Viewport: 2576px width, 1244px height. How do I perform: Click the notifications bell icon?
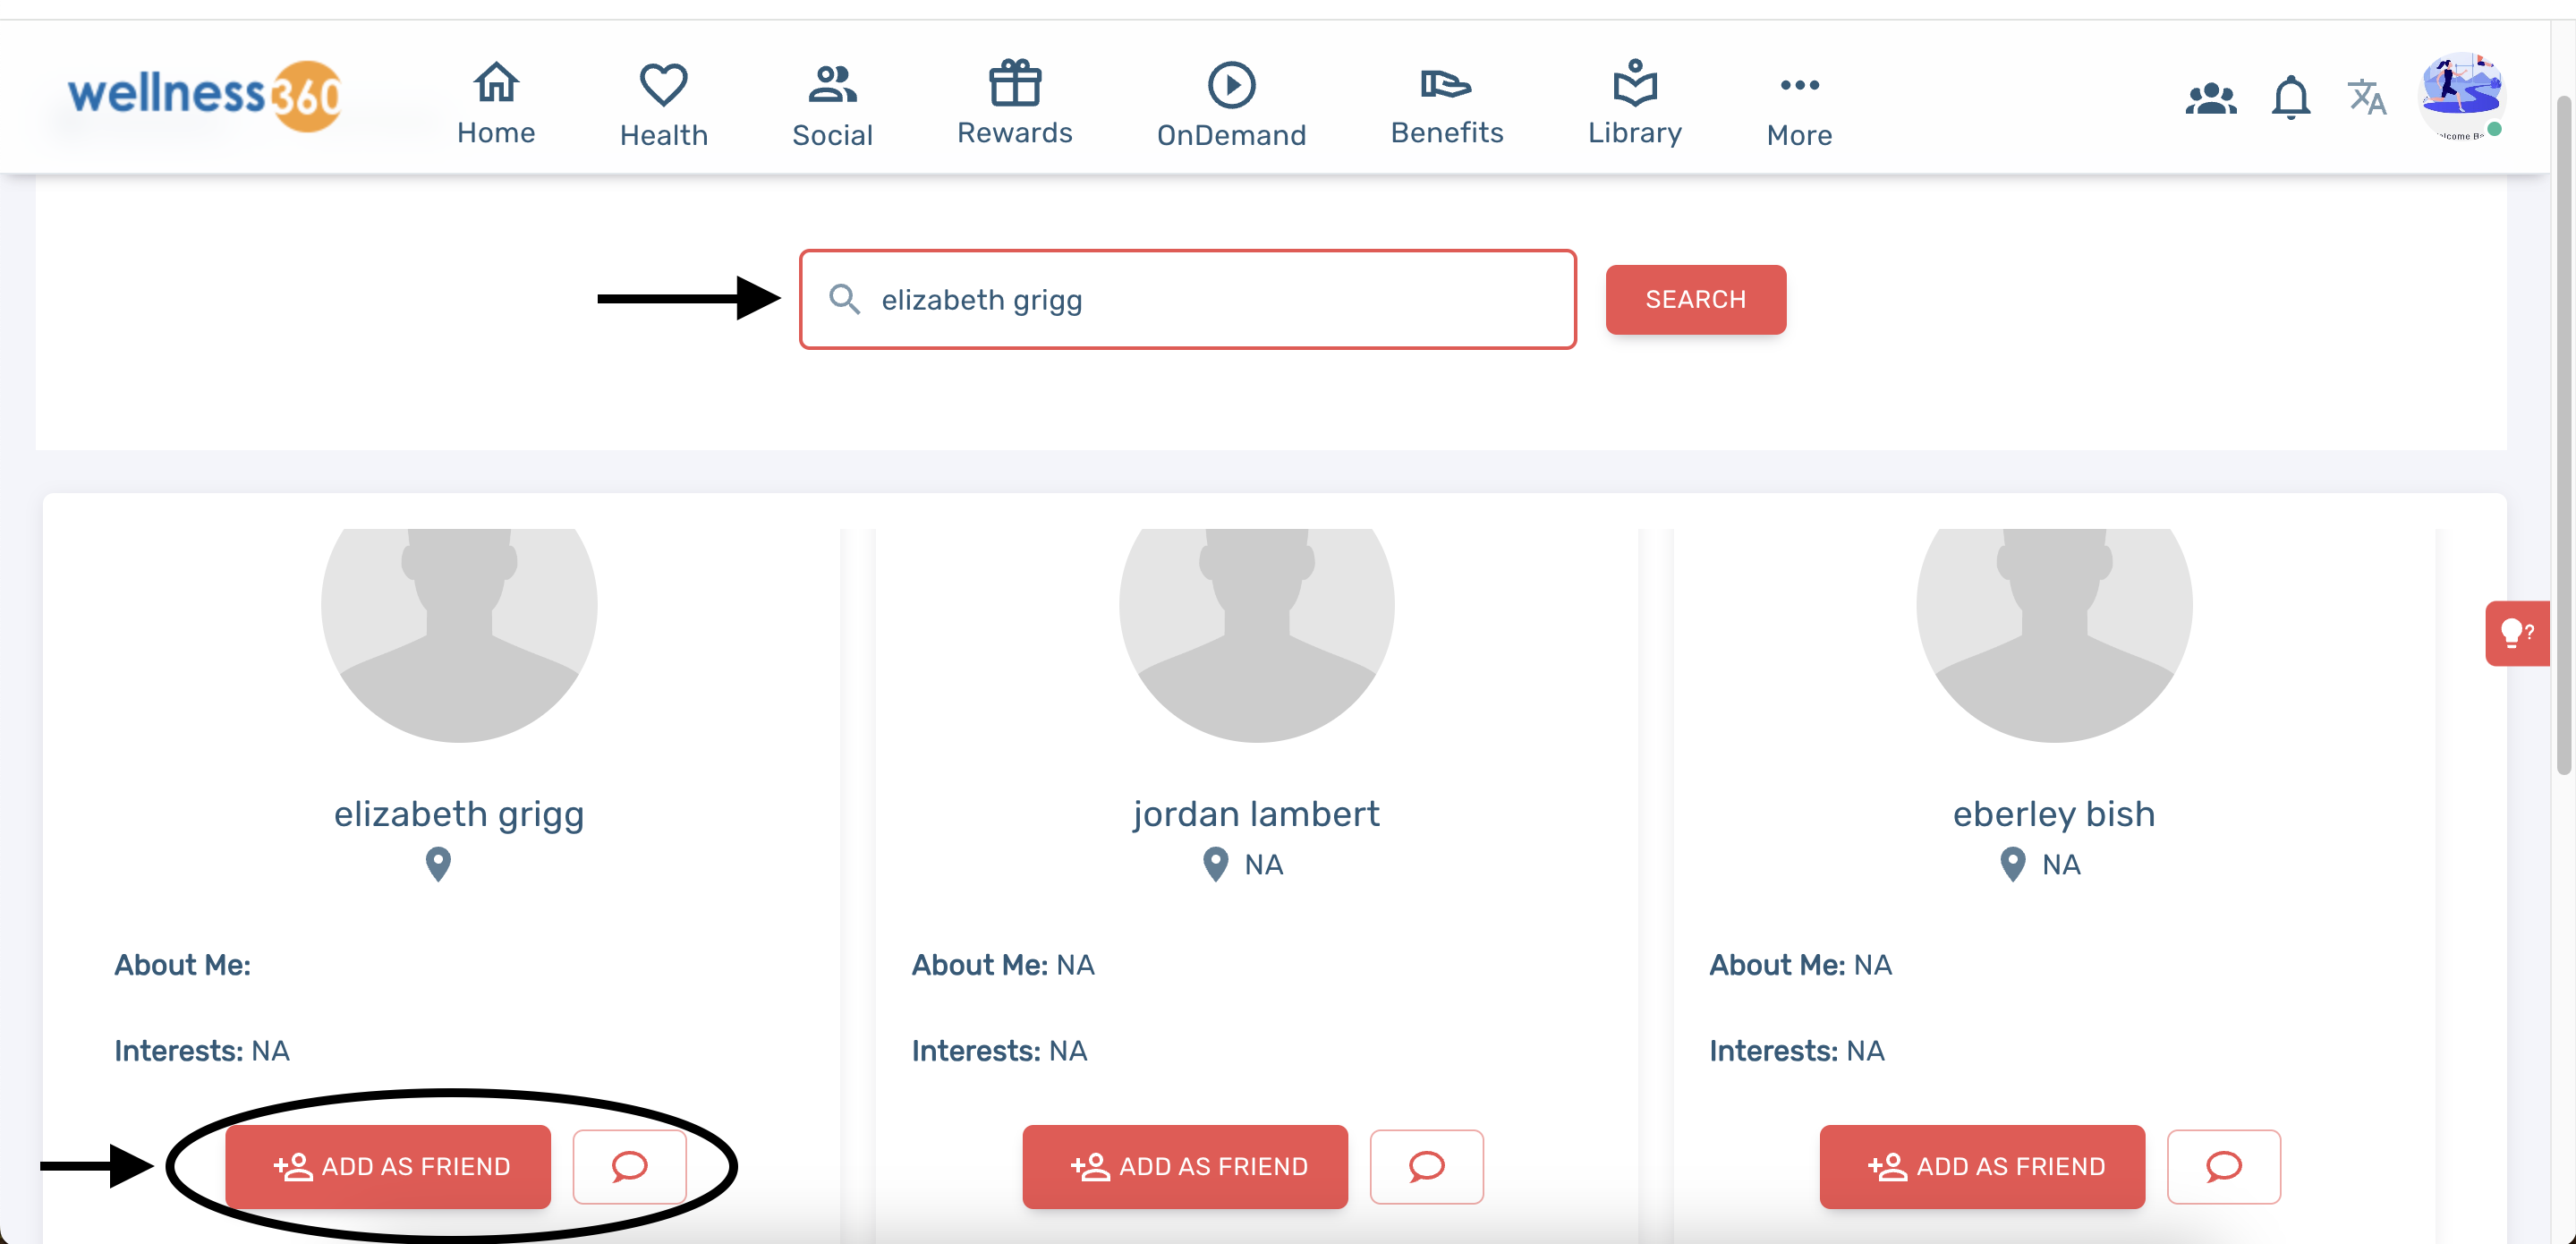(x=2290, y=98)
